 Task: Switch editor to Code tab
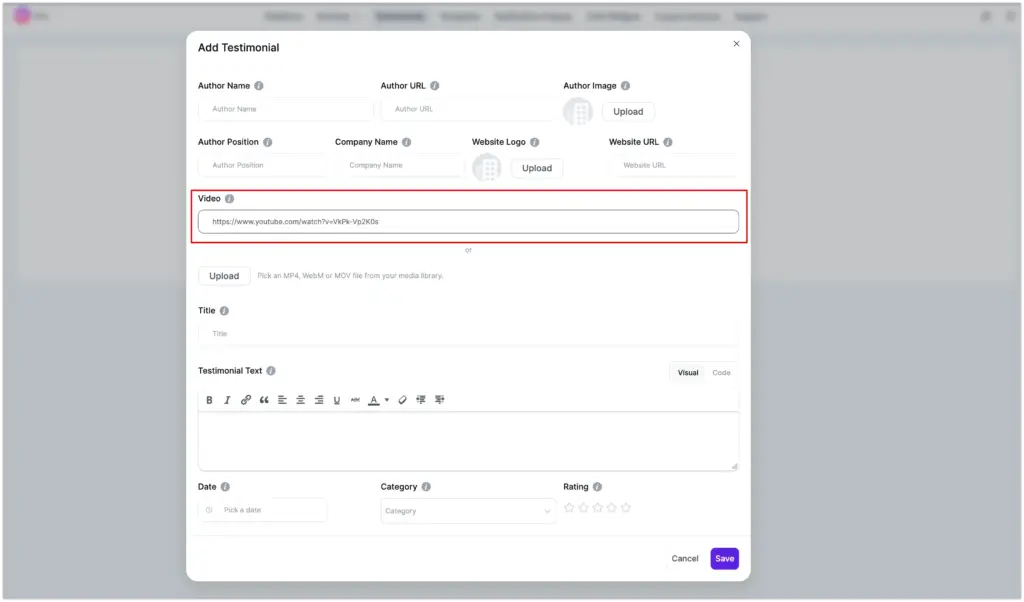pyautogui.click(x=722, y=373)
